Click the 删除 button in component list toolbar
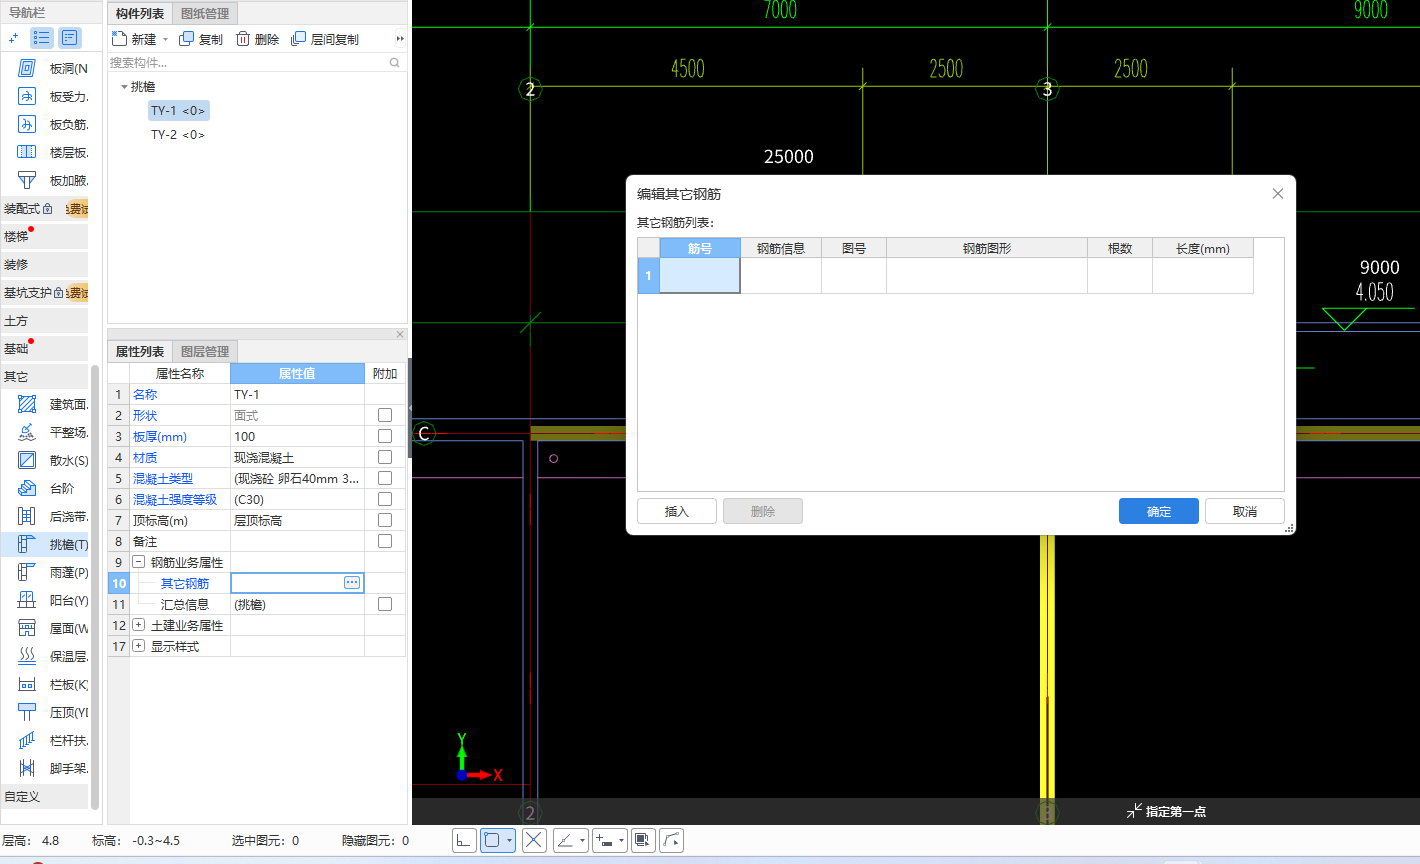The height and width of the screenshot is (864, 1420). point(258,39)
